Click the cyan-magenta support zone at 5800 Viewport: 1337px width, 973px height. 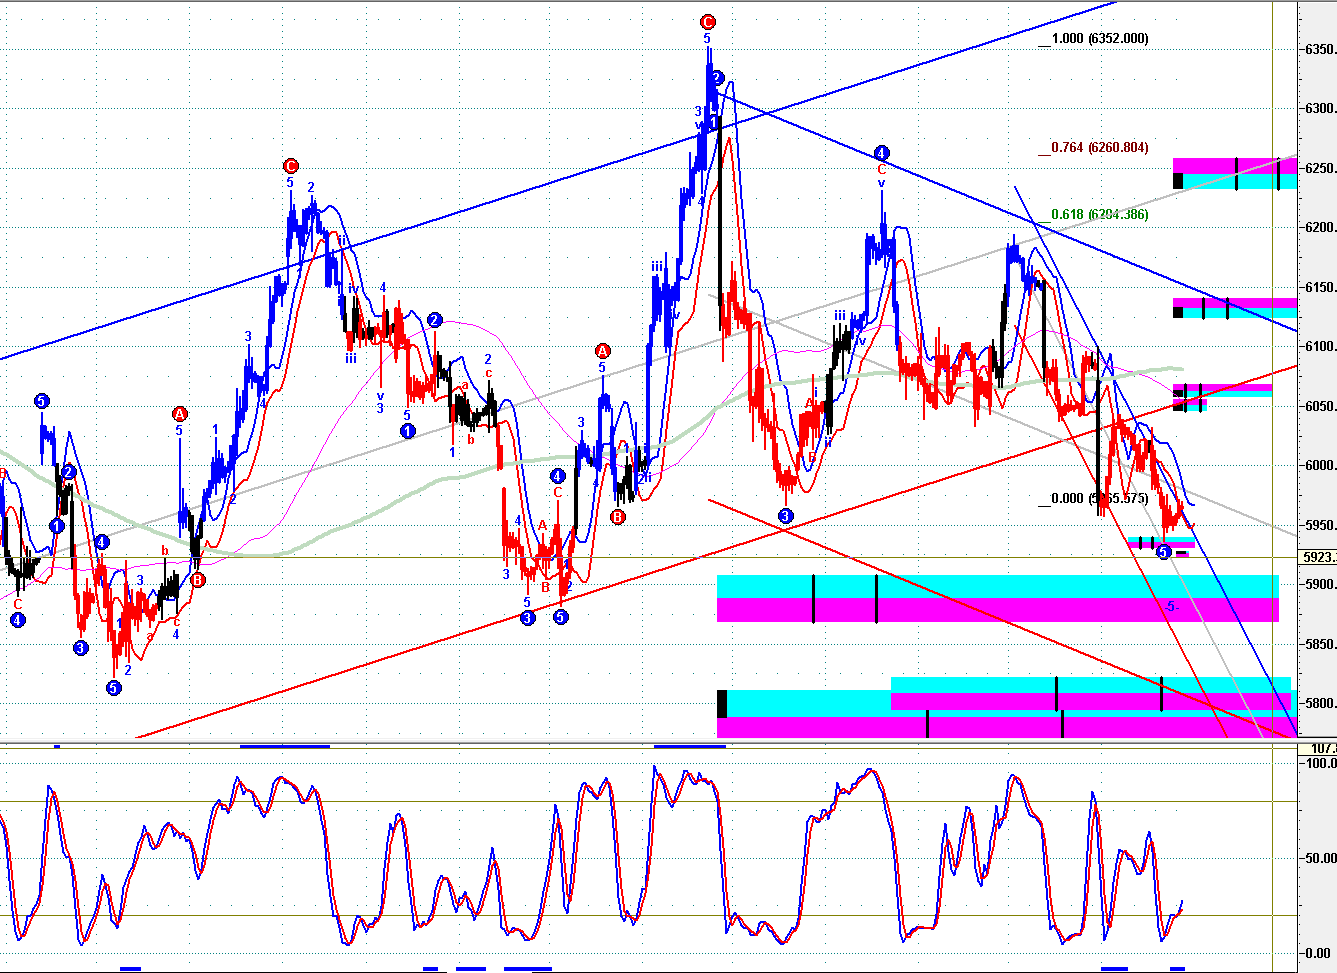pos(1006,708)
